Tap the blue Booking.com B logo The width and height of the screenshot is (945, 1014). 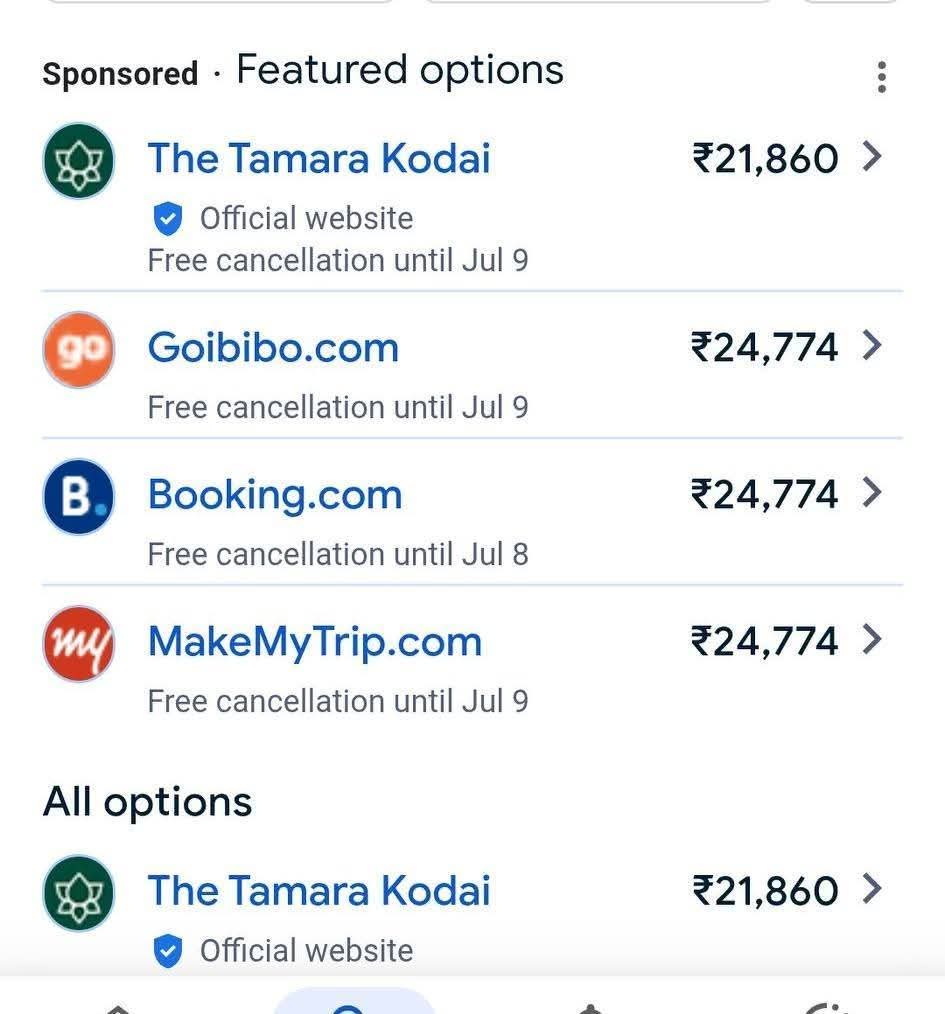tap(79, 496)
